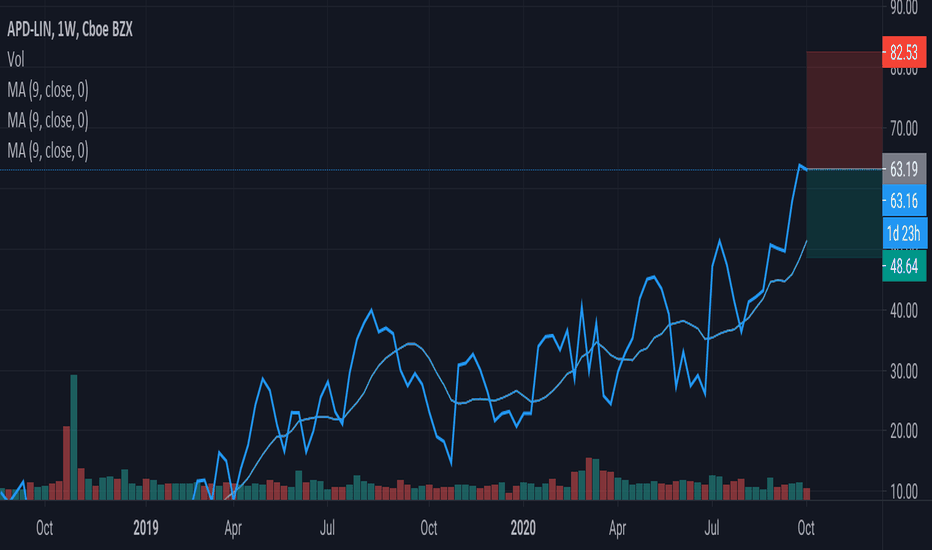Click the Apr 2019 time axis label
This screenshot has width=932, height=550.
(x=233, y=528)
